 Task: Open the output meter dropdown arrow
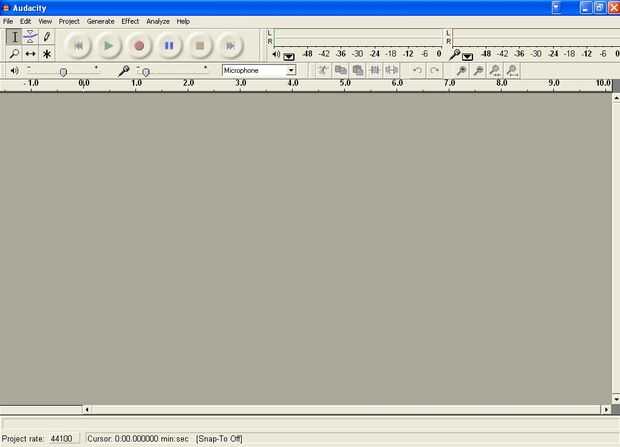(x=289, y=57)
